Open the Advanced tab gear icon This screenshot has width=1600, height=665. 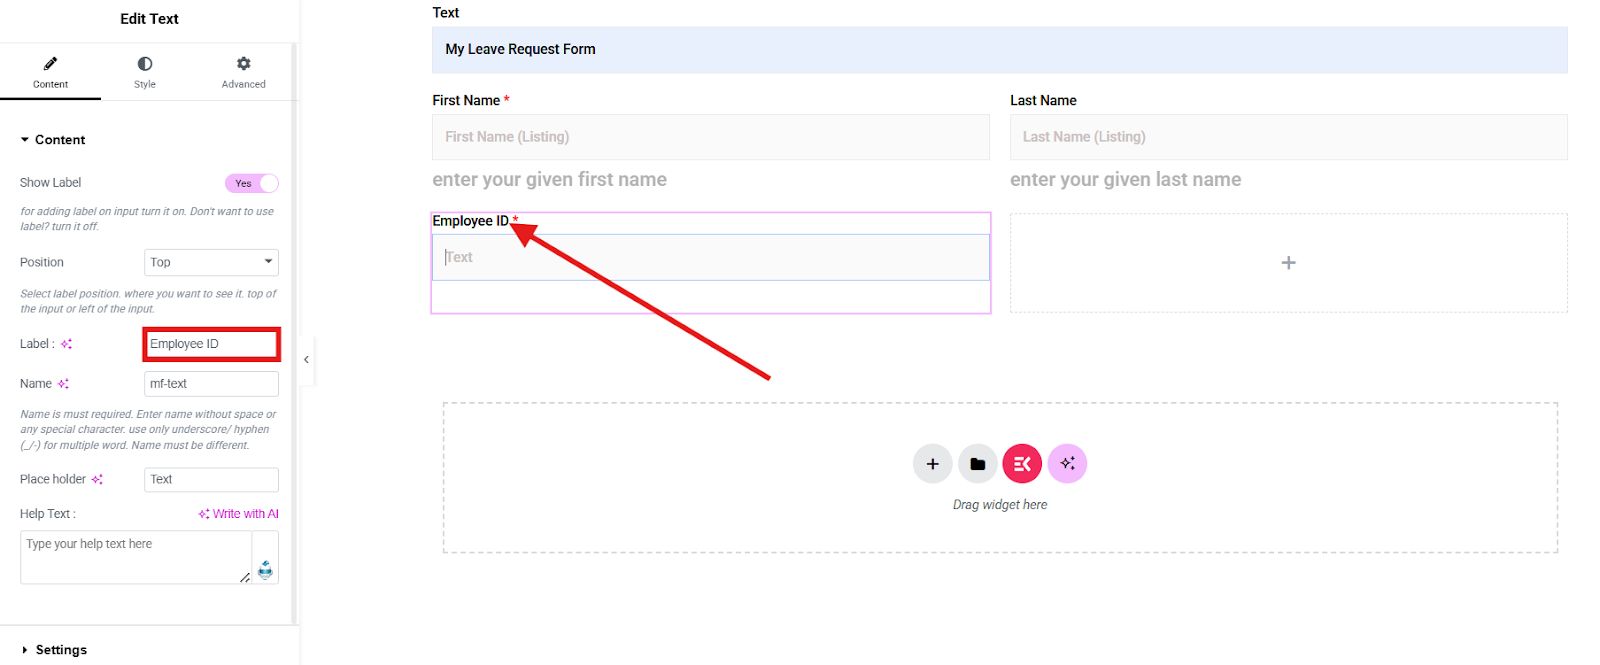pyautogui.click(x=243, y=63)
